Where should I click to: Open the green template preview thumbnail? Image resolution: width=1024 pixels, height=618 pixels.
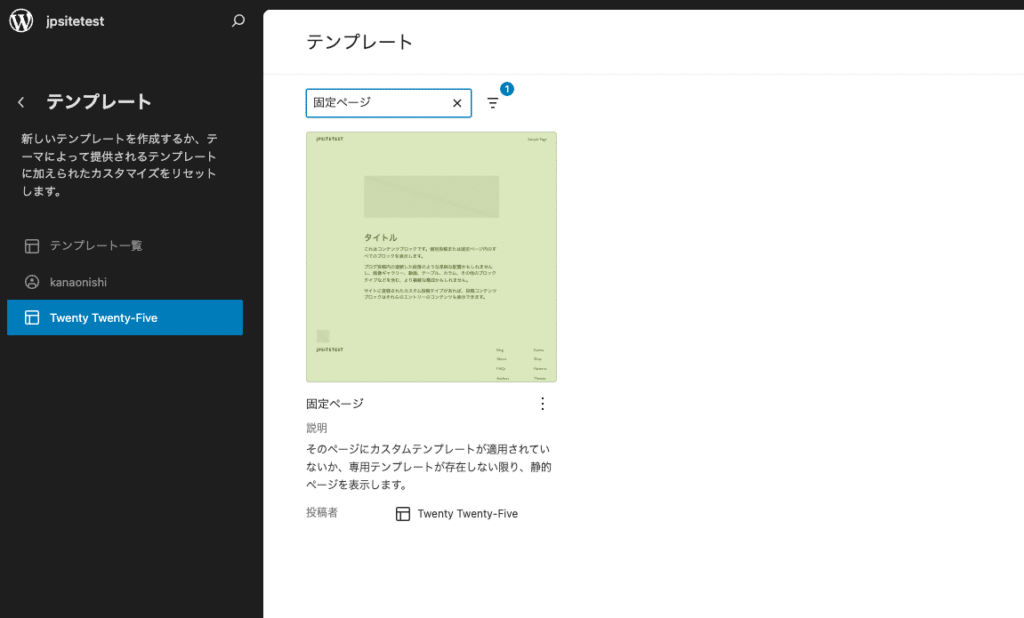tap(431, 256)
